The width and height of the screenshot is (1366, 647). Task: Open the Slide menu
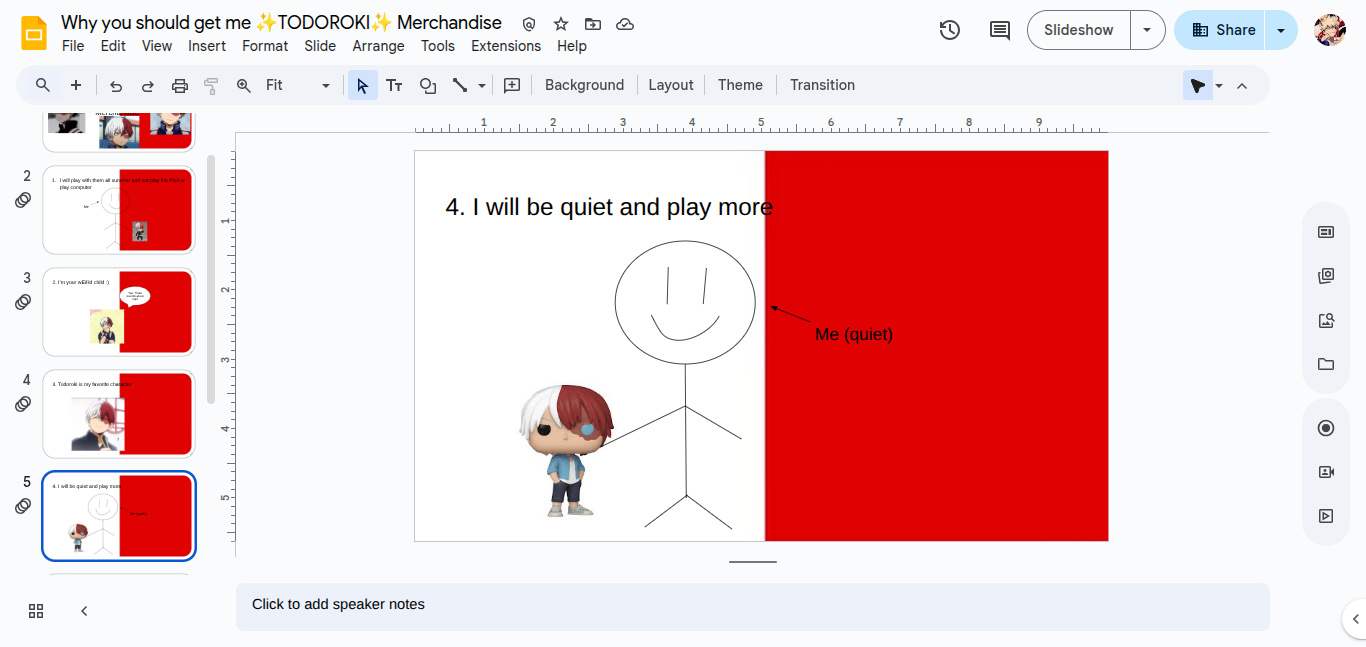pyautogui.click(x=320, y=46)
